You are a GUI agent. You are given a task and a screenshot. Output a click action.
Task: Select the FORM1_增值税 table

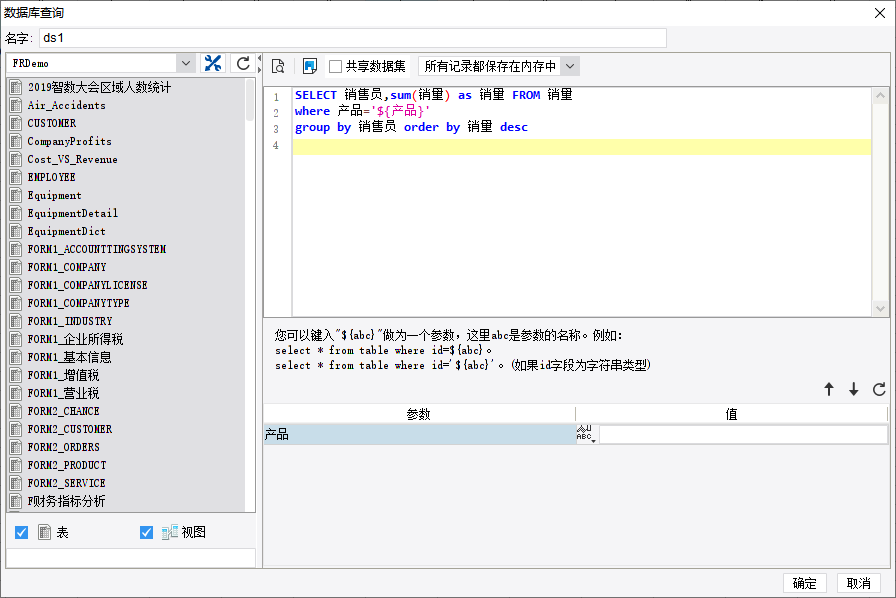(63, 375)
